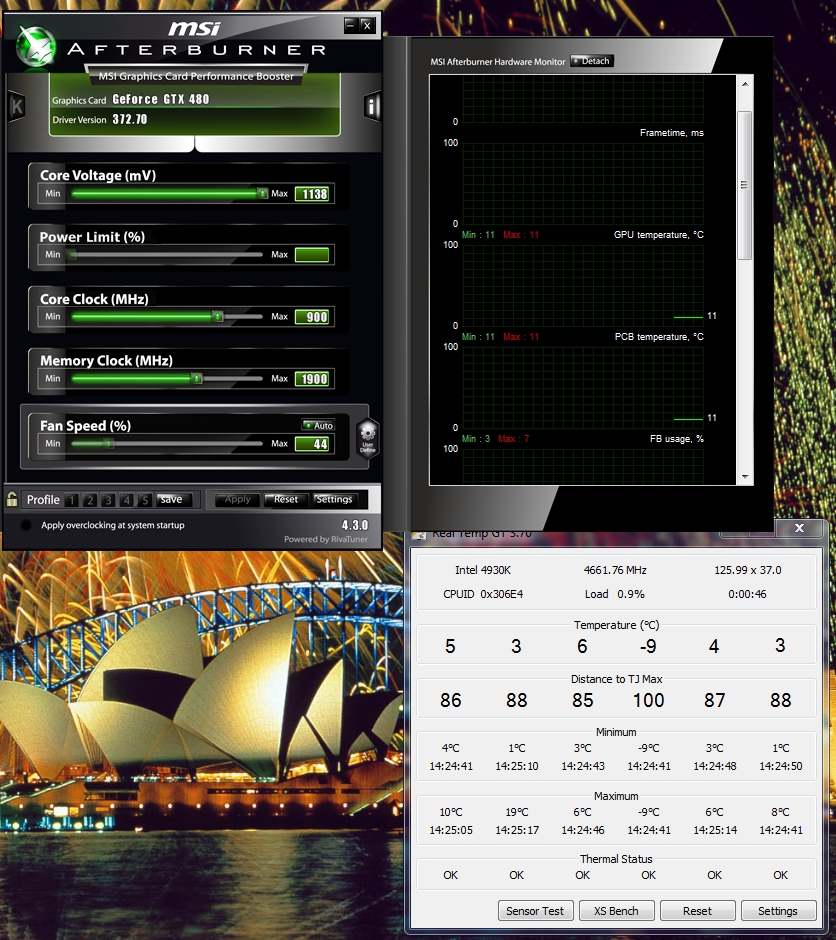Click the Memory Clock value field 1900

[x=312, y=379]
